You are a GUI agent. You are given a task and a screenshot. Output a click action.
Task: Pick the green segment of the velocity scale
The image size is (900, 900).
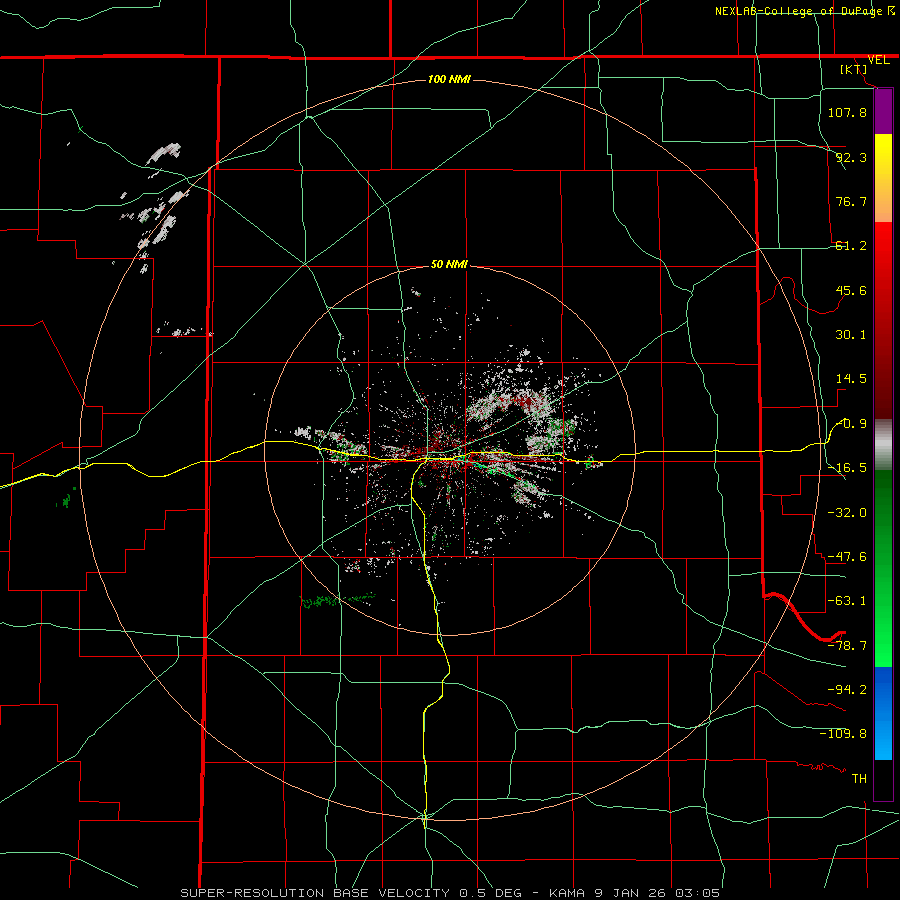tap(883, 568)
